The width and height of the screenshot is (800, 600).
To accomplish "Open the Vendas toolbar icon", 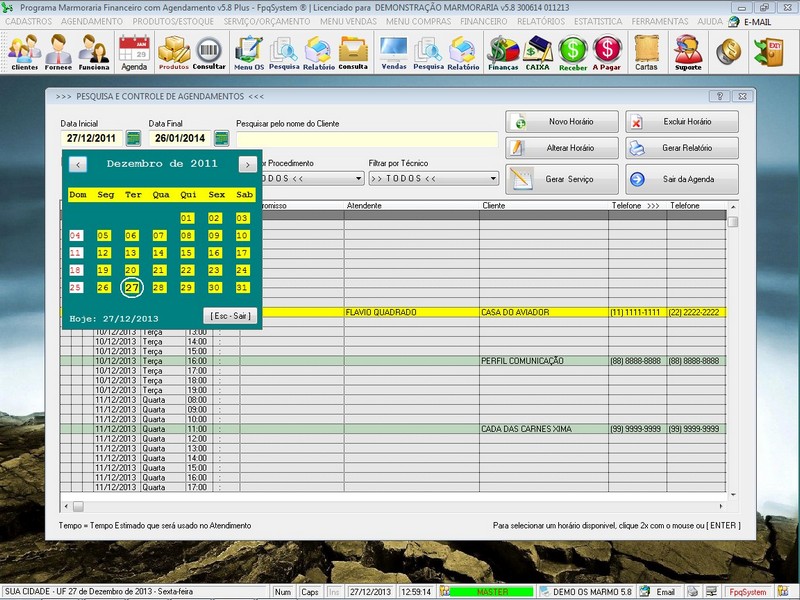I will pos(394,52).
